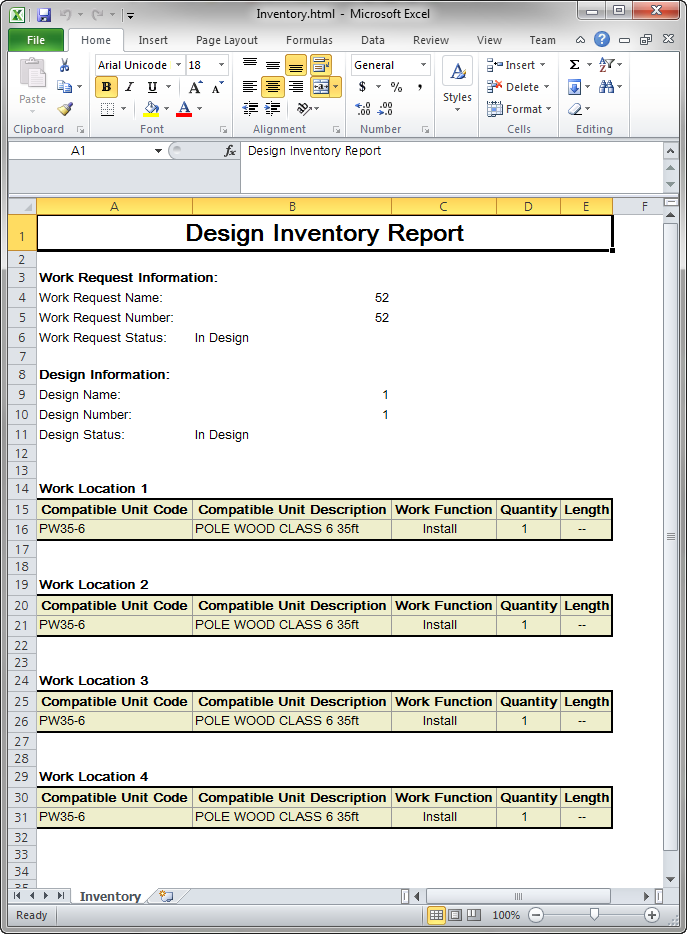Image resolution: width=687 pixels, height=934 pixels.
Task: Click the Percent Style icon
Action: click(396, 87)
